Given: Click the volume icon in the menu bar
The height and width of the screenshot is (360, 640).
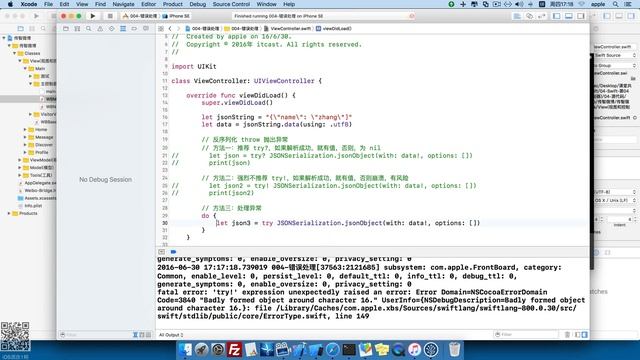Looking at the screenshot, I should (519, 4).
